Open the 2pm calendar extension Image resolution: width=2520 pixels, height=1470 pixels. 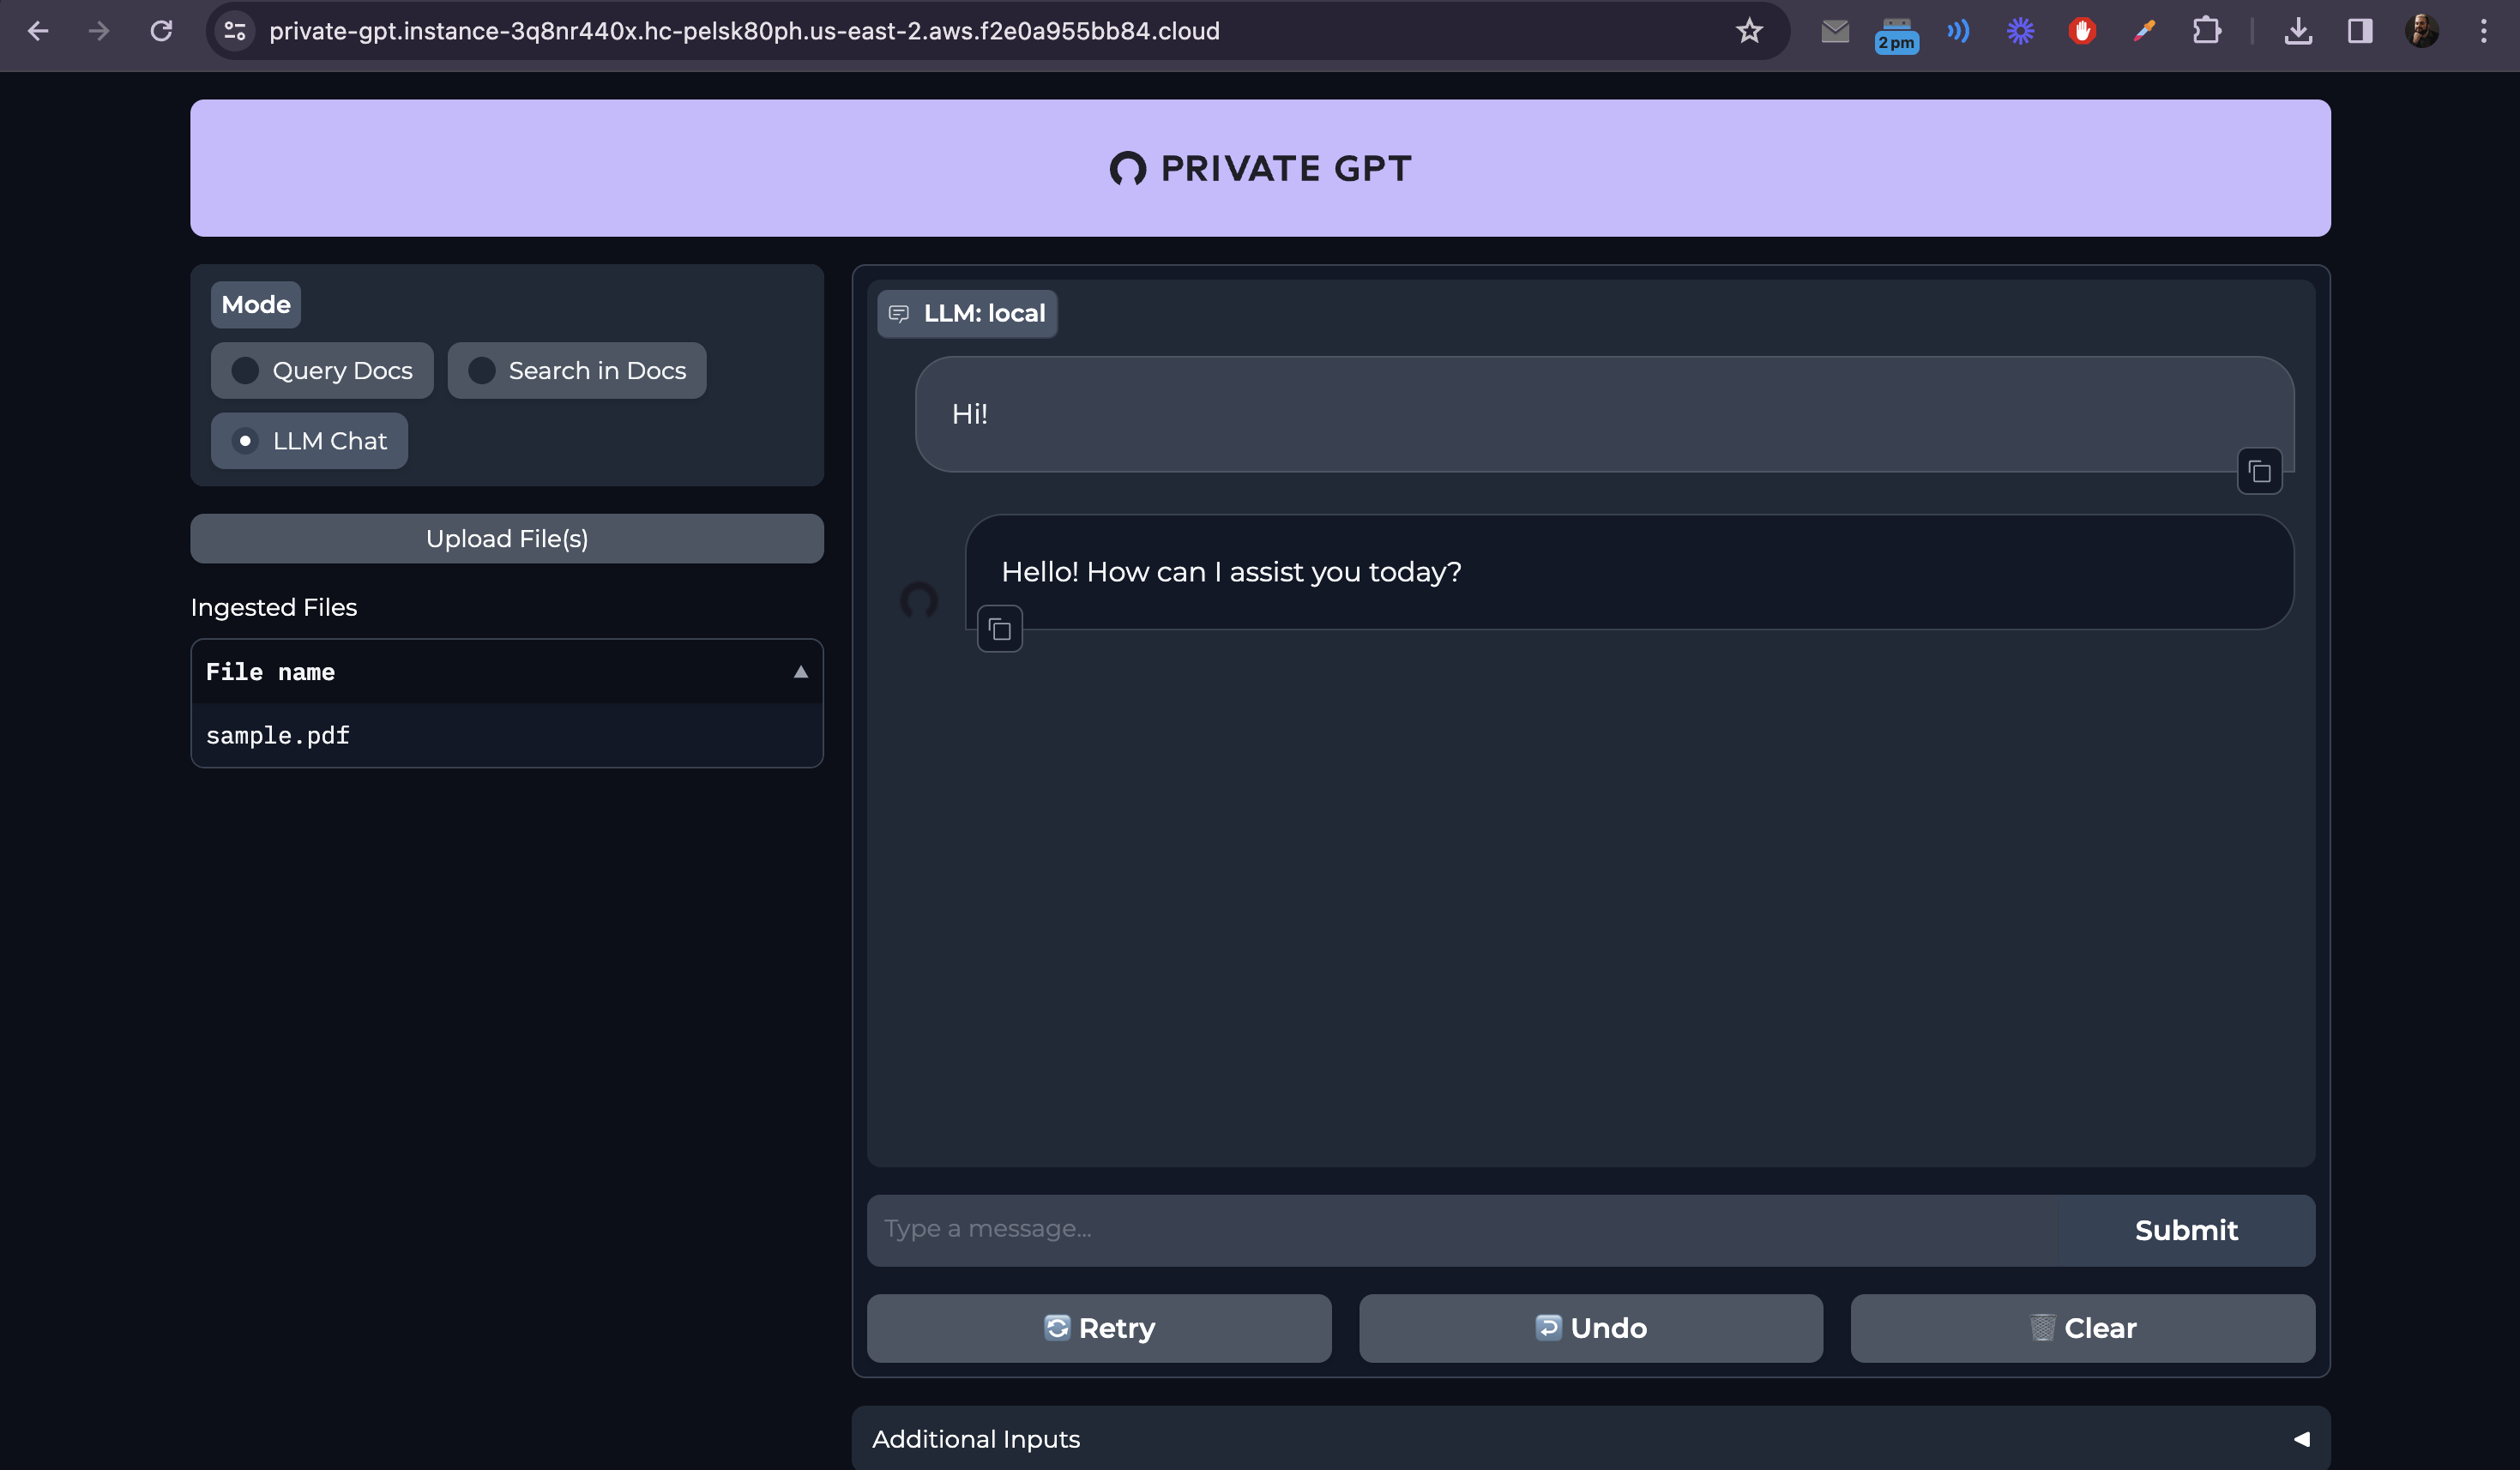coord(1896,34)
